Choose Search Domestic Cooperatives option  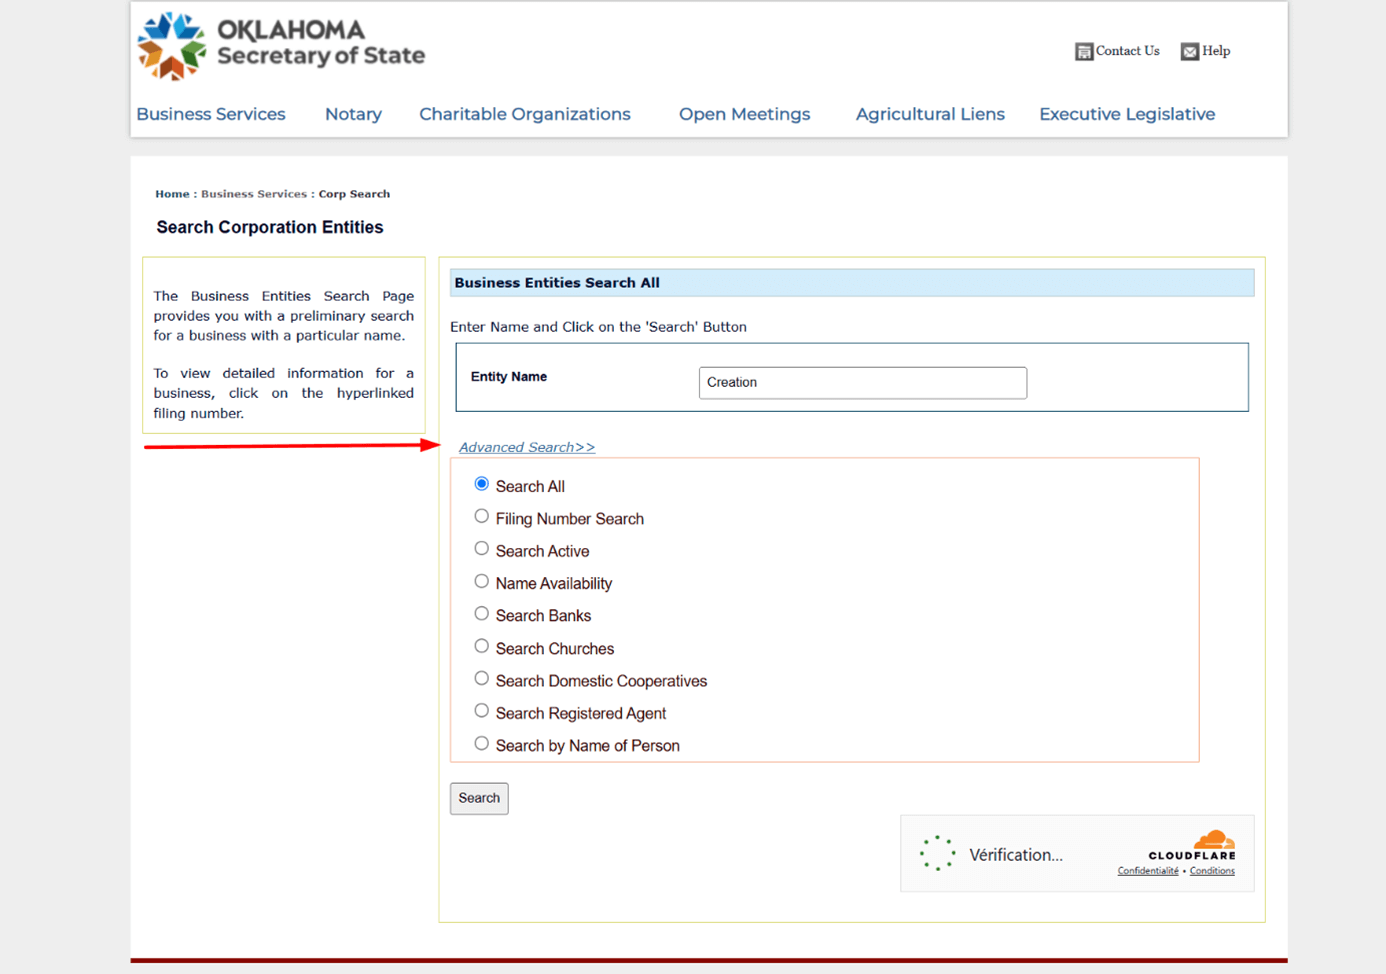click(x=482, y=678)
